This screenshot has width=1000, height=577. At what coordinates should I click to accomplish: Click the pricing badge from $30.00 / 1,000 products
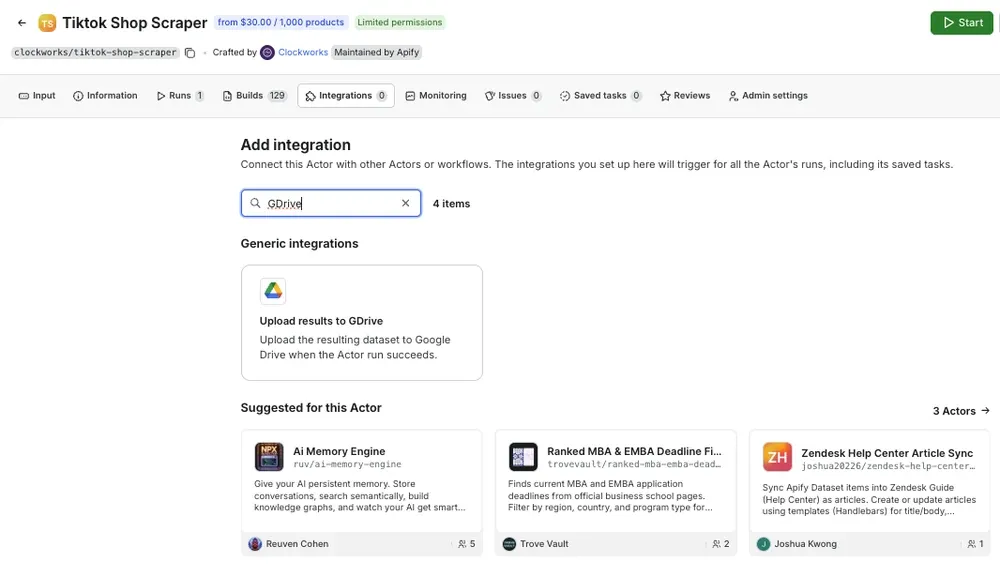(x=281, y=22)
